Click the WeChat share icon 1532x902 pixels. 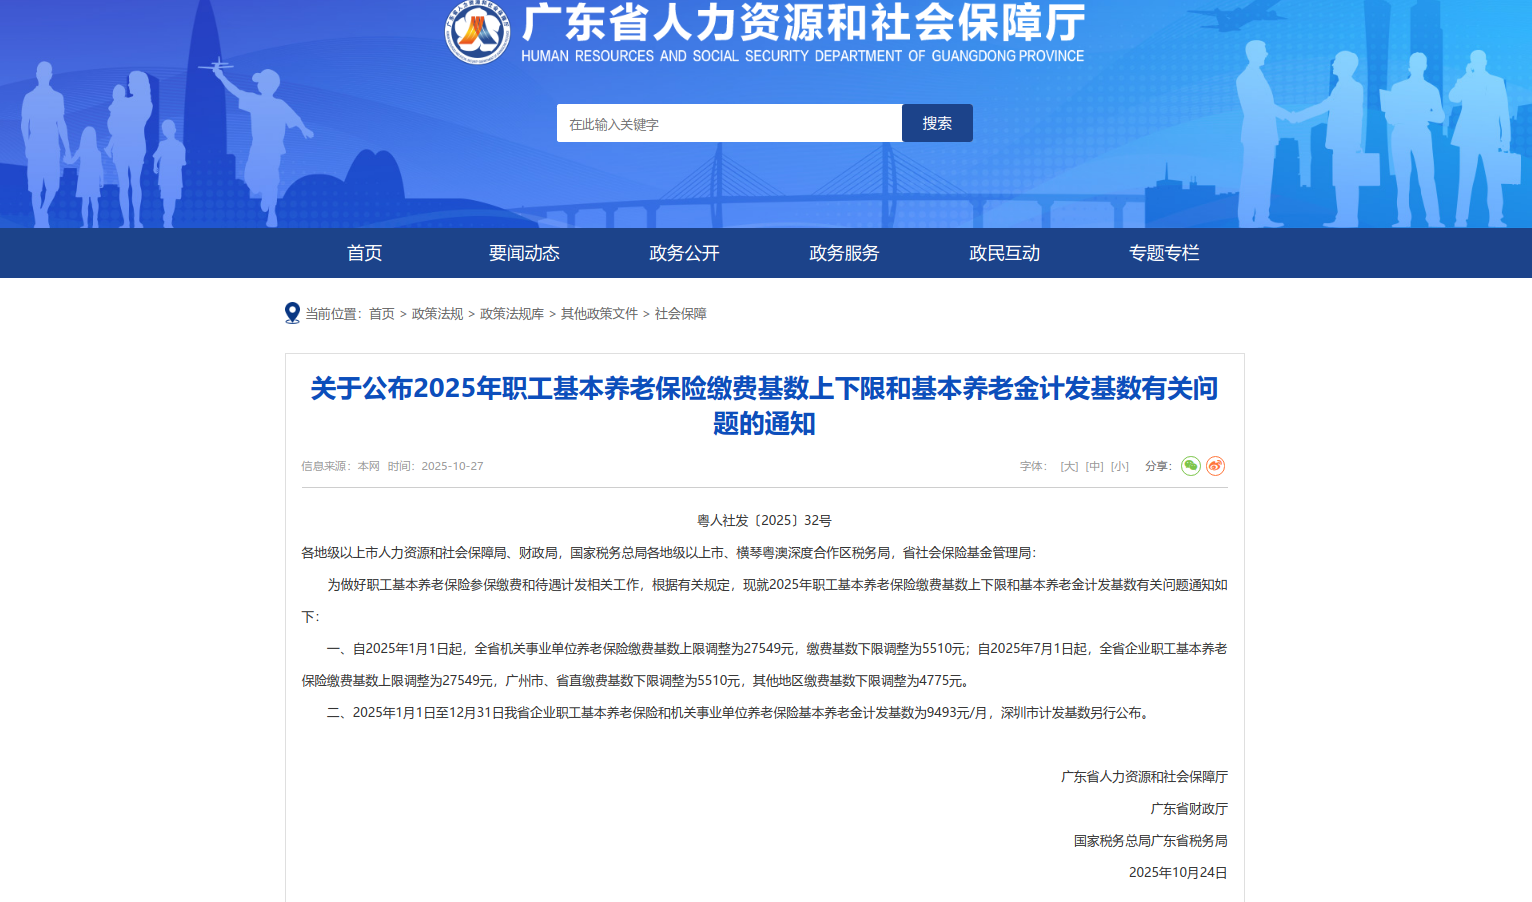(1190, 466)
